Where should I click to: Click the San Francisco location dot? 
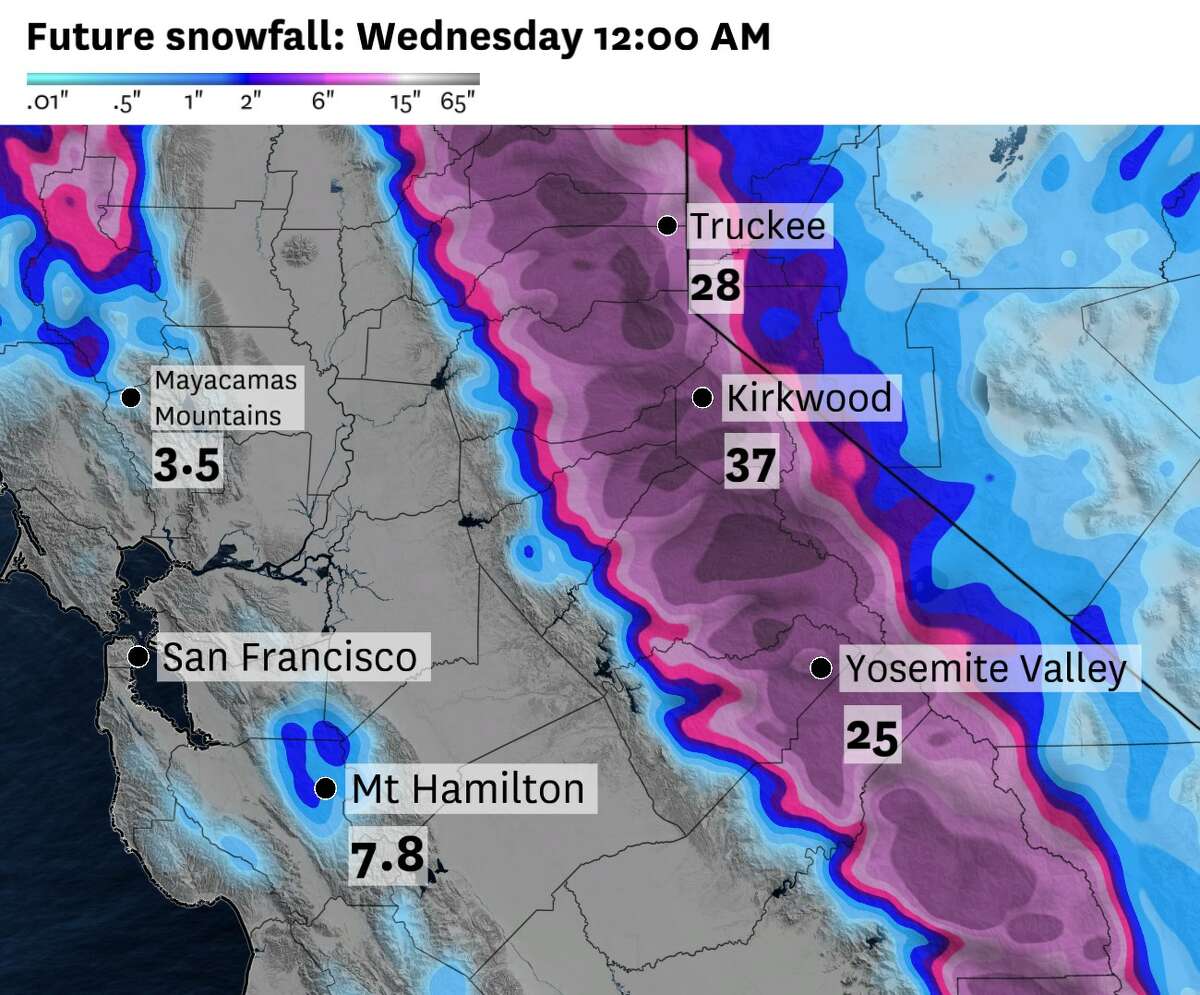(139, 657)
